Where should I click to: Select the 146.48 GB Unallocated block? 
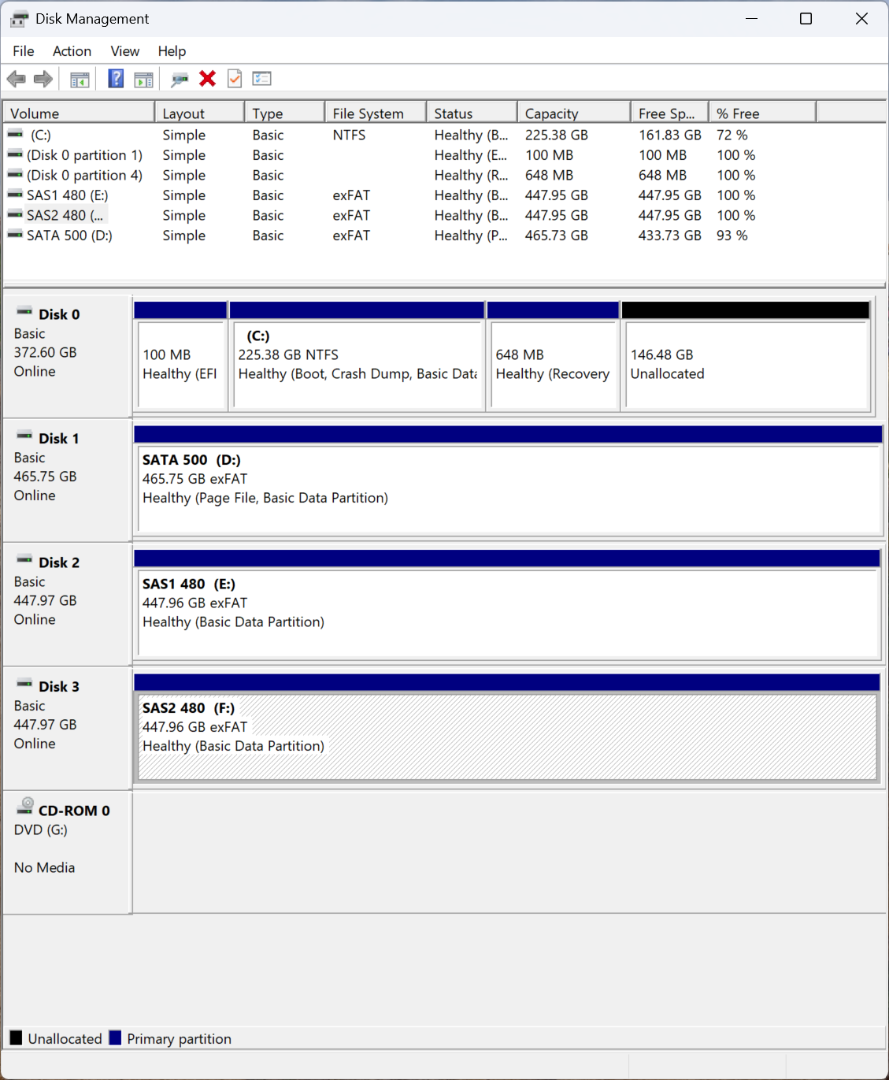pos(746,356)
